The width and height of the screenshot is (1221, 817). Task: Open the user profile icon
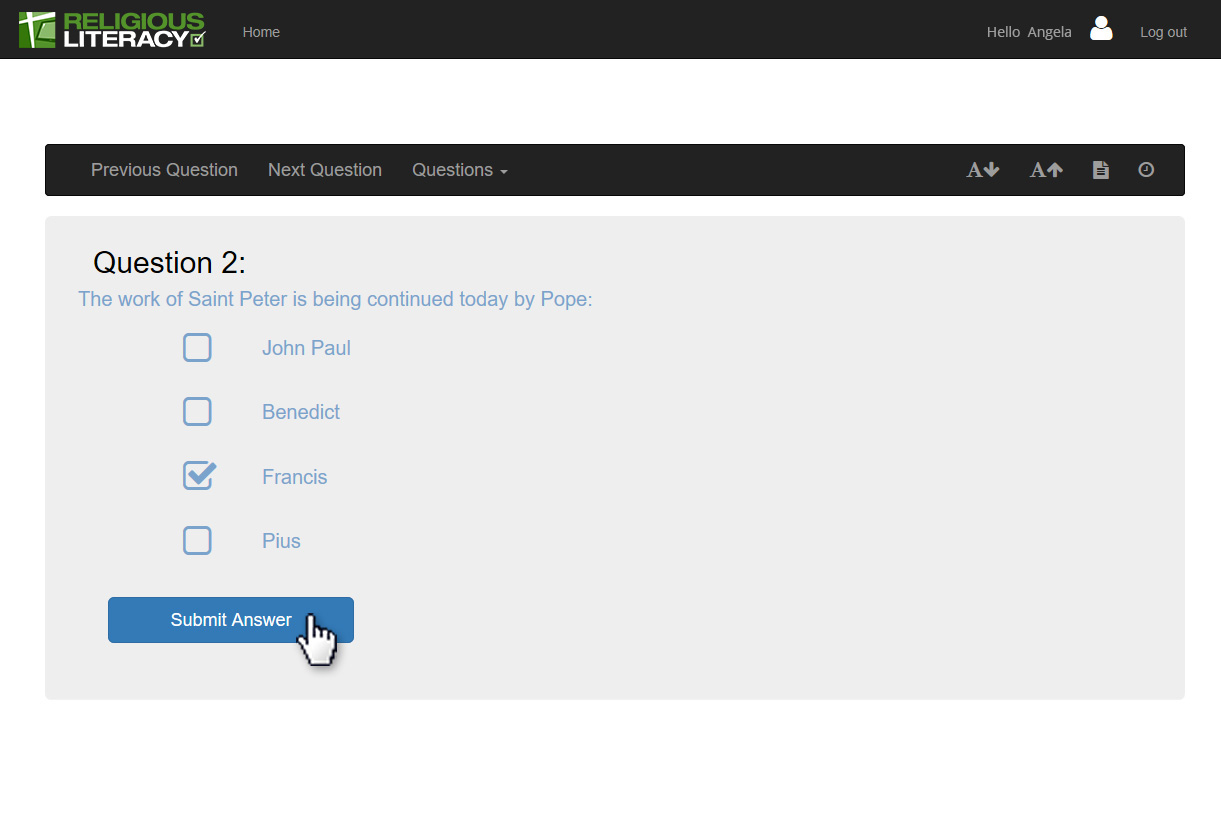point(1101,29)
